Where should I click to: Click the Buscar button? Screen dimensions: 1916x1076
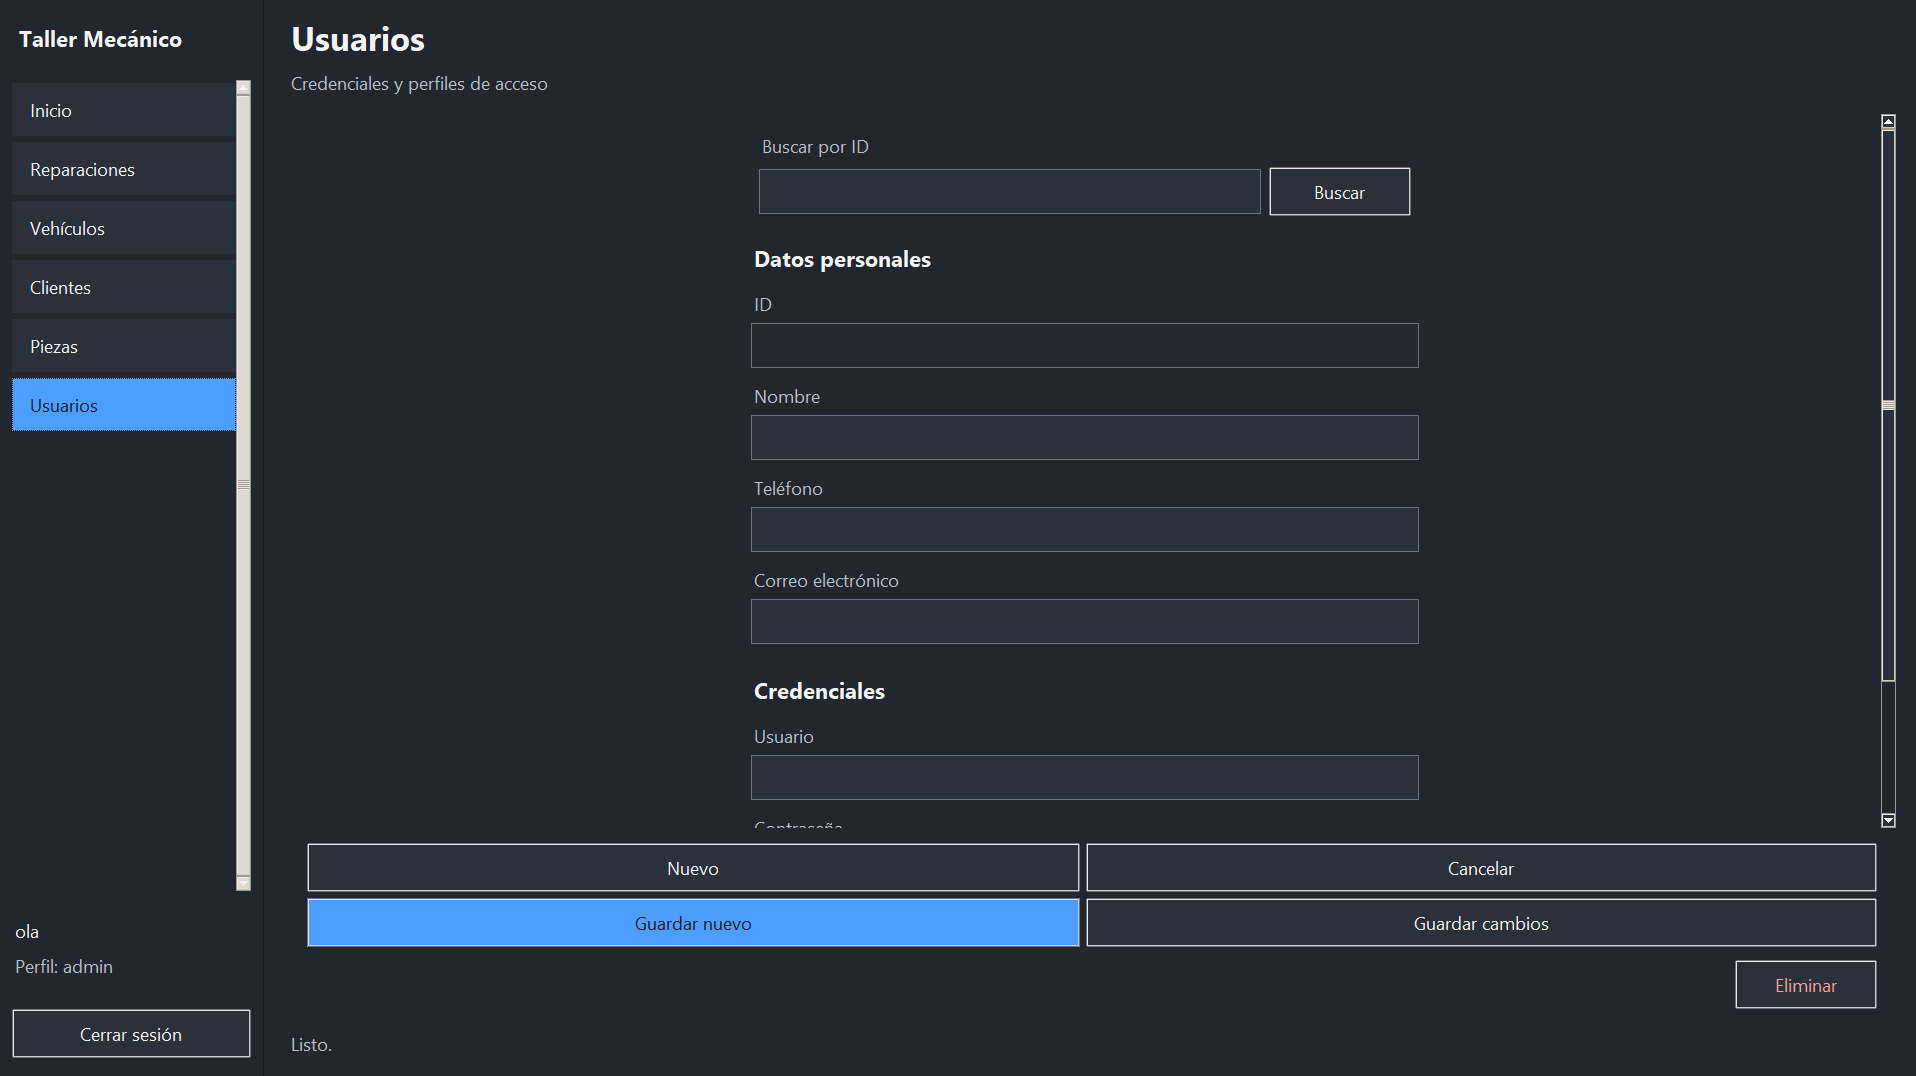click(1339, 192)
